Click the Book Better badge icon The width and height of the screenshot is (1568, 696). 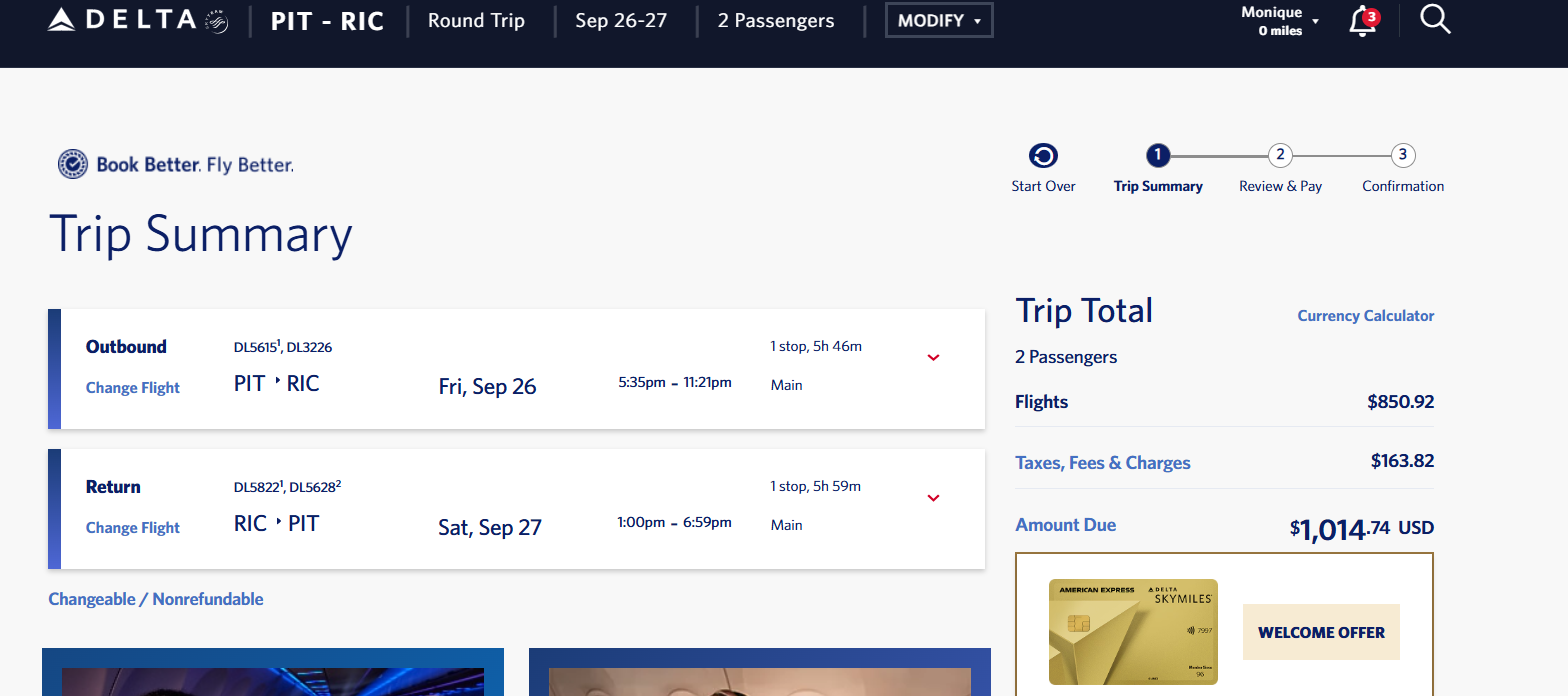click(x=72, y=164)
